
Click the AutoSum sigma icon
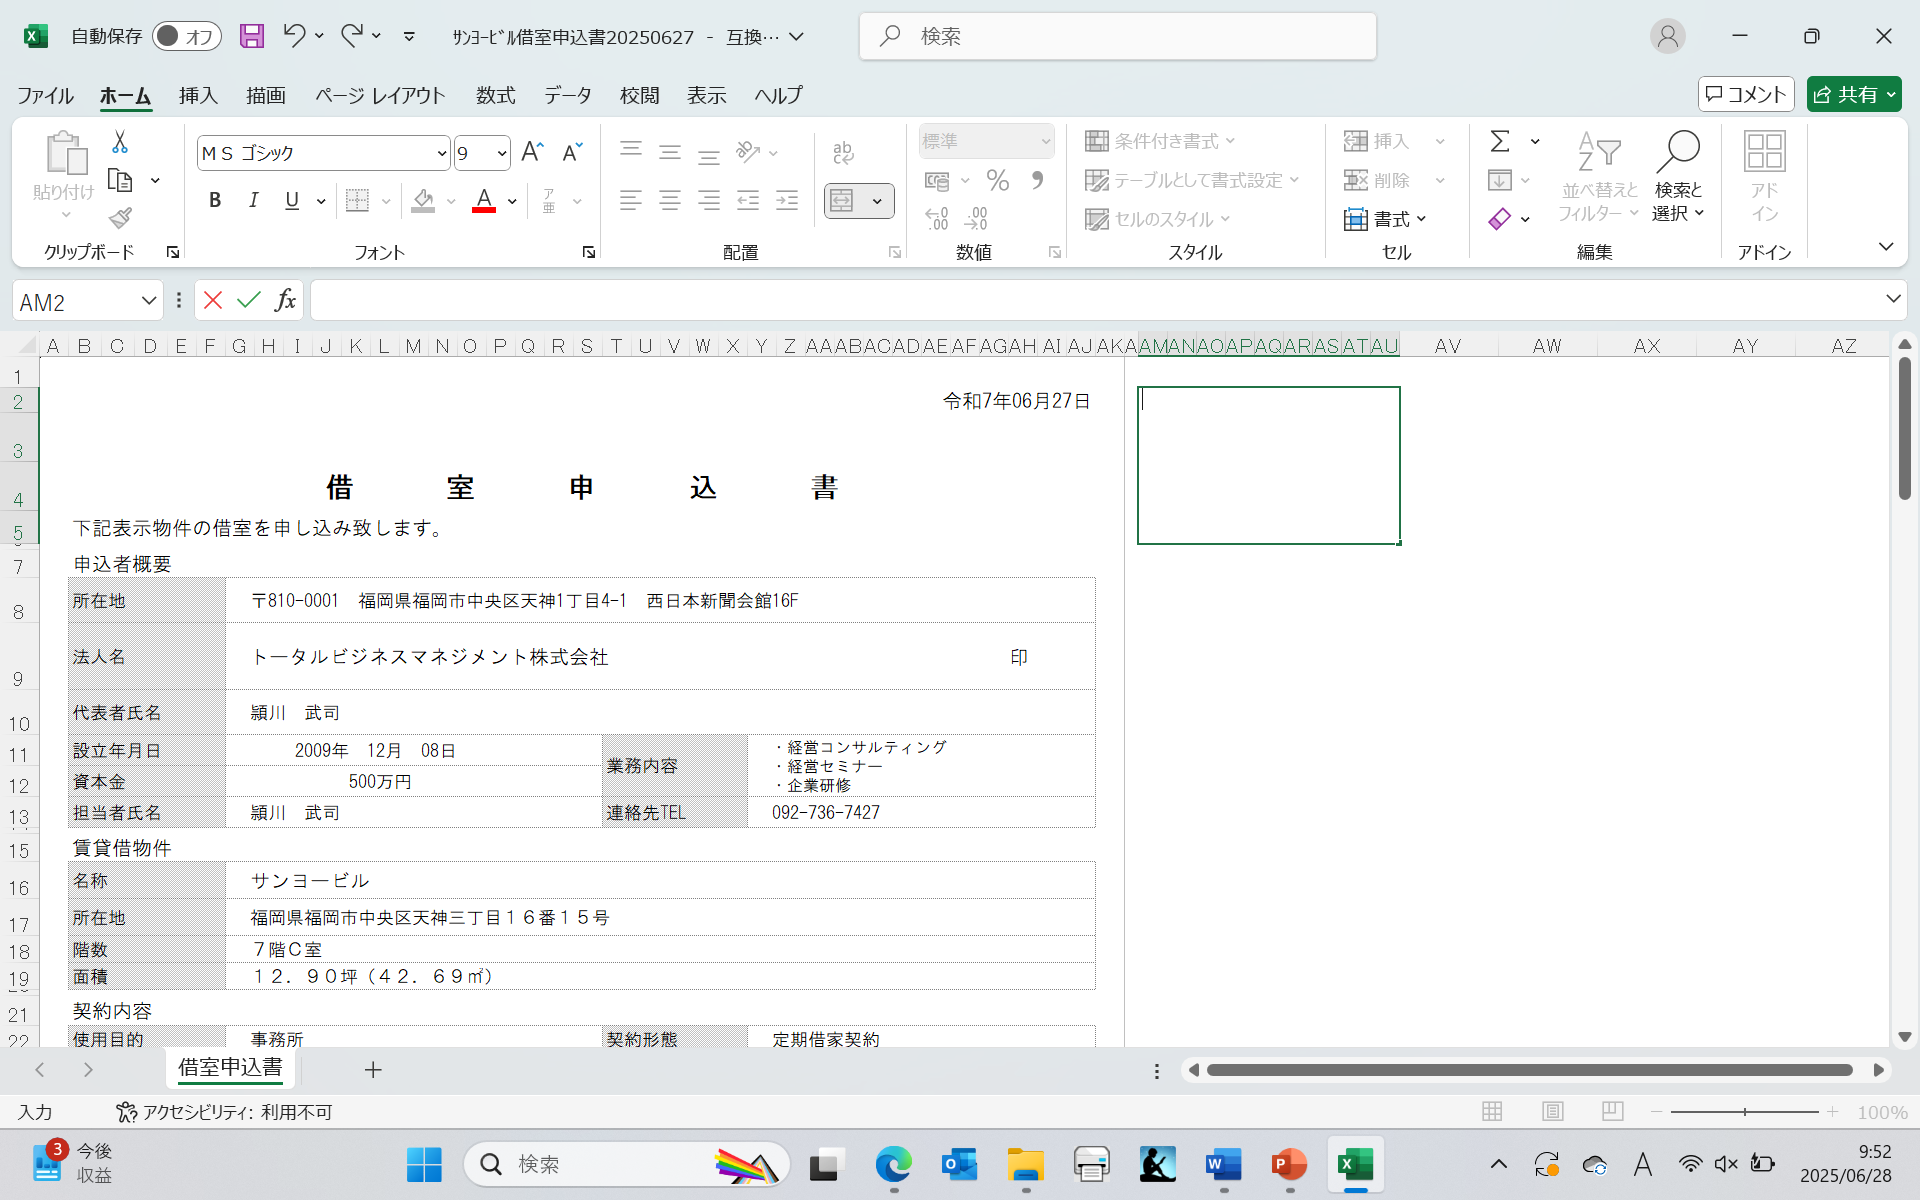tap(1500, 141)
